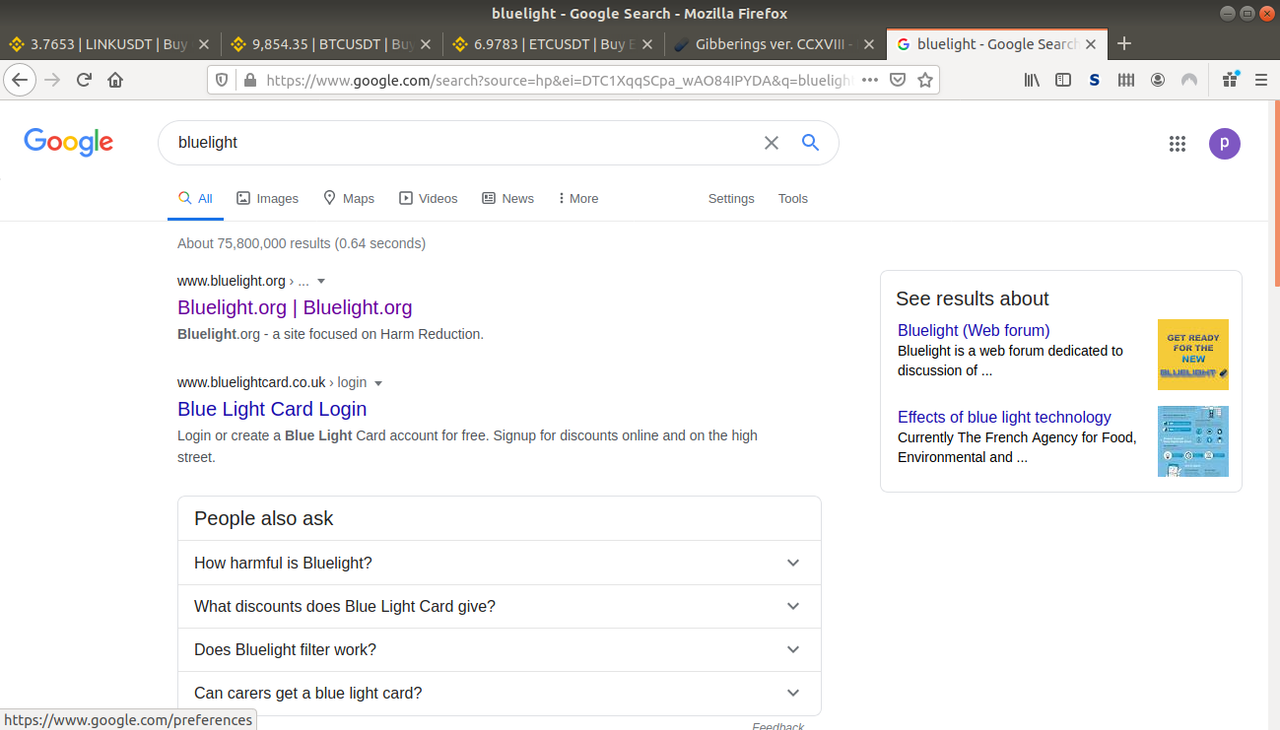Open dropdown arrow beside www.bluelight.org
This screenshot has width=1280, height=730.
[x=321, y=282]
